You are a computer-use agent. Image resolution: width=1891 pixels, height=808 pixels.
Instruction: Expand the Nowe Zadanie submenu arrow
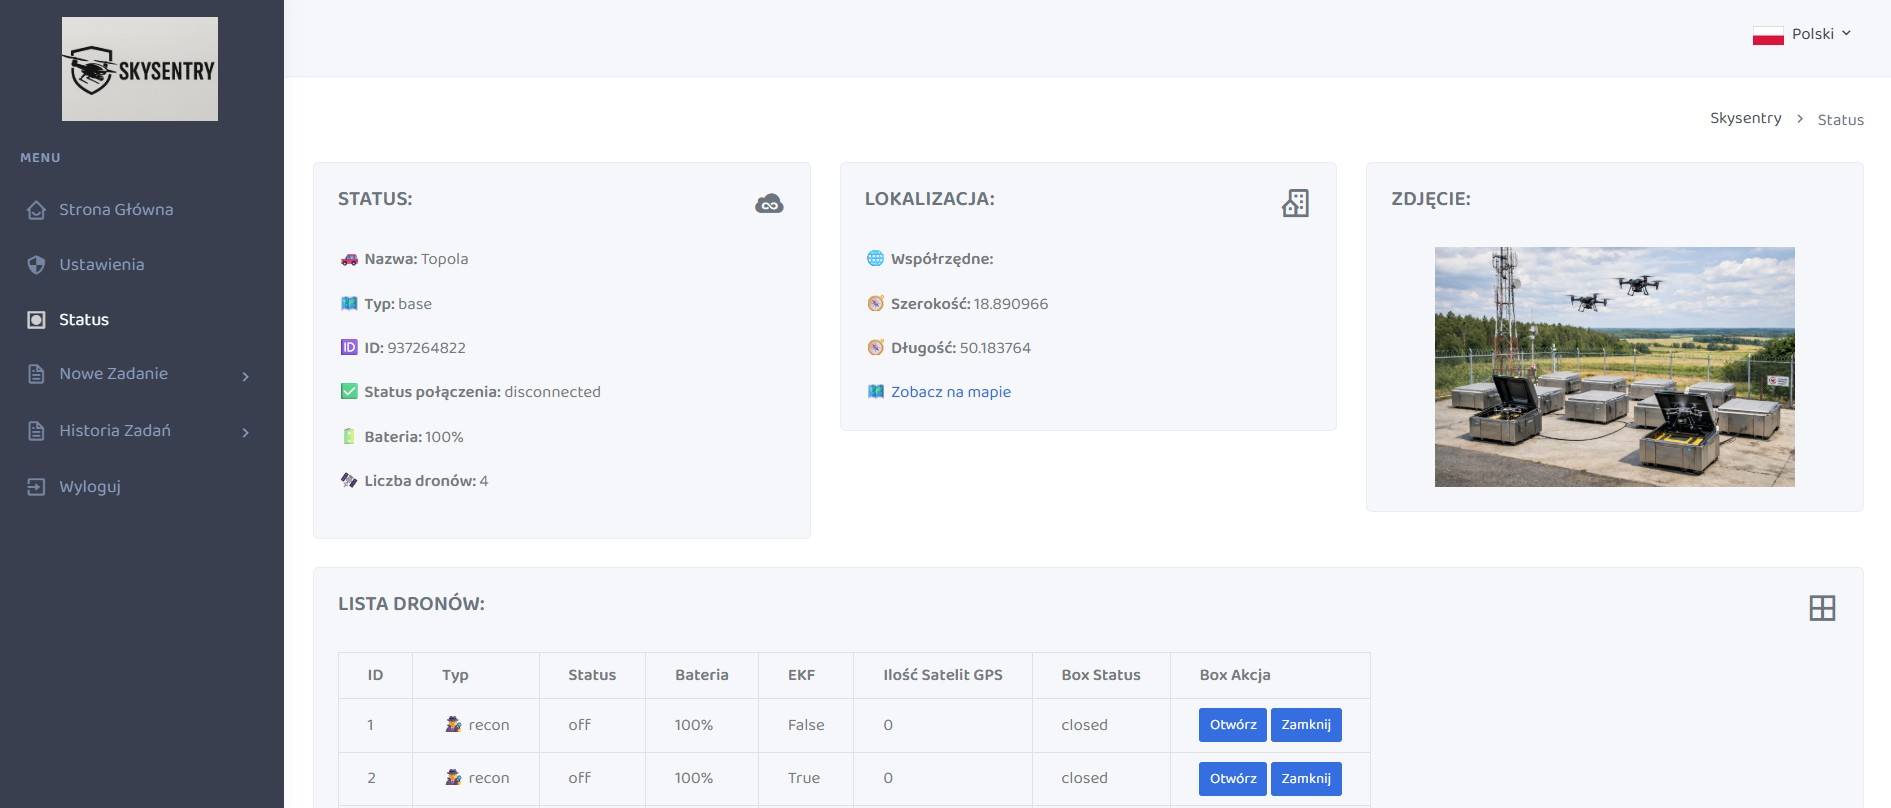245,376
